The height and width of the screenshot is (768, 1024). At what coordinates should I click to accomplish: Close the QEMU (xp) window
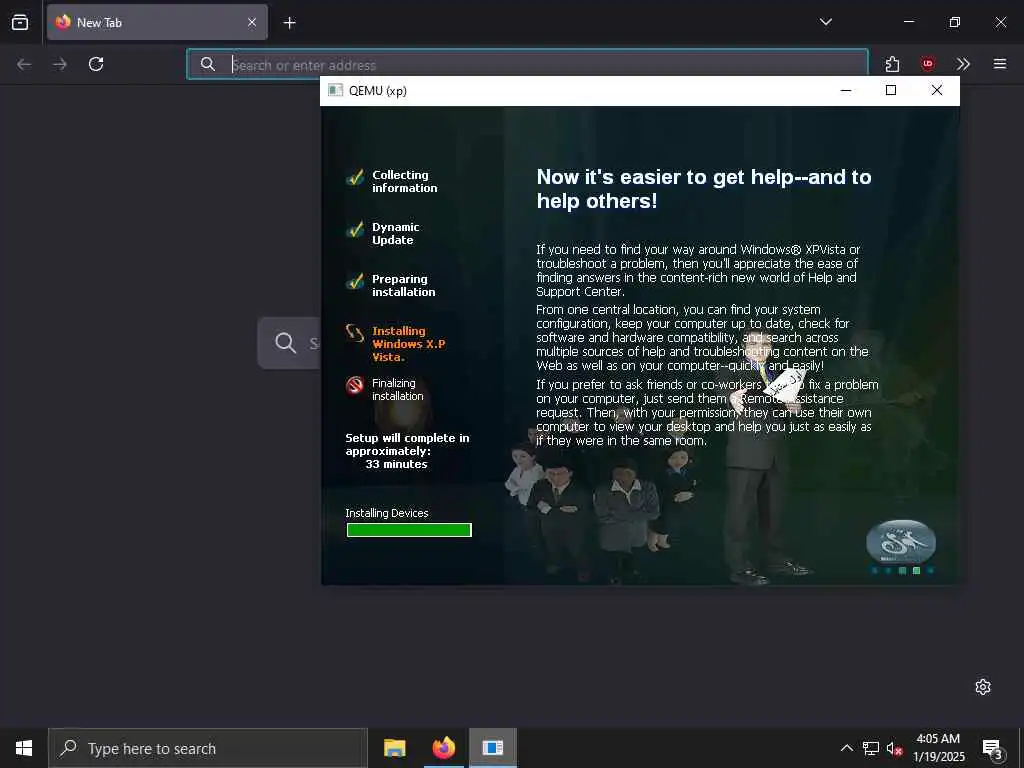click(936, 90)
